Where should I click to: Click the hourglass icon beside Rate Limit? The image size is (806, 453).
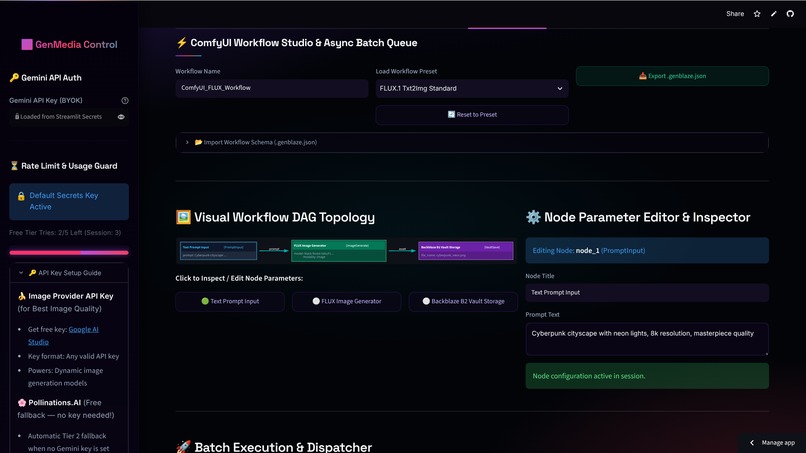coord(14,166)
